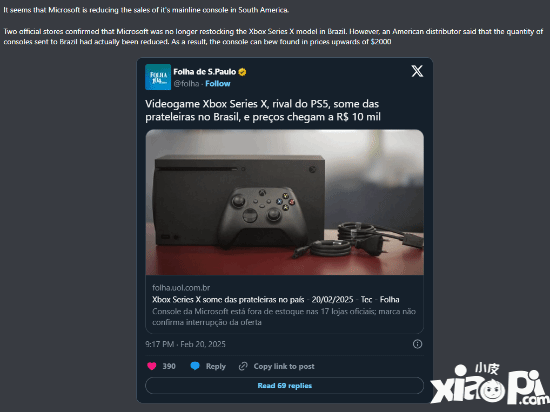
Task: Click the 9:17 PM Feb 20, 2025 timestamp
Action: 185,344
